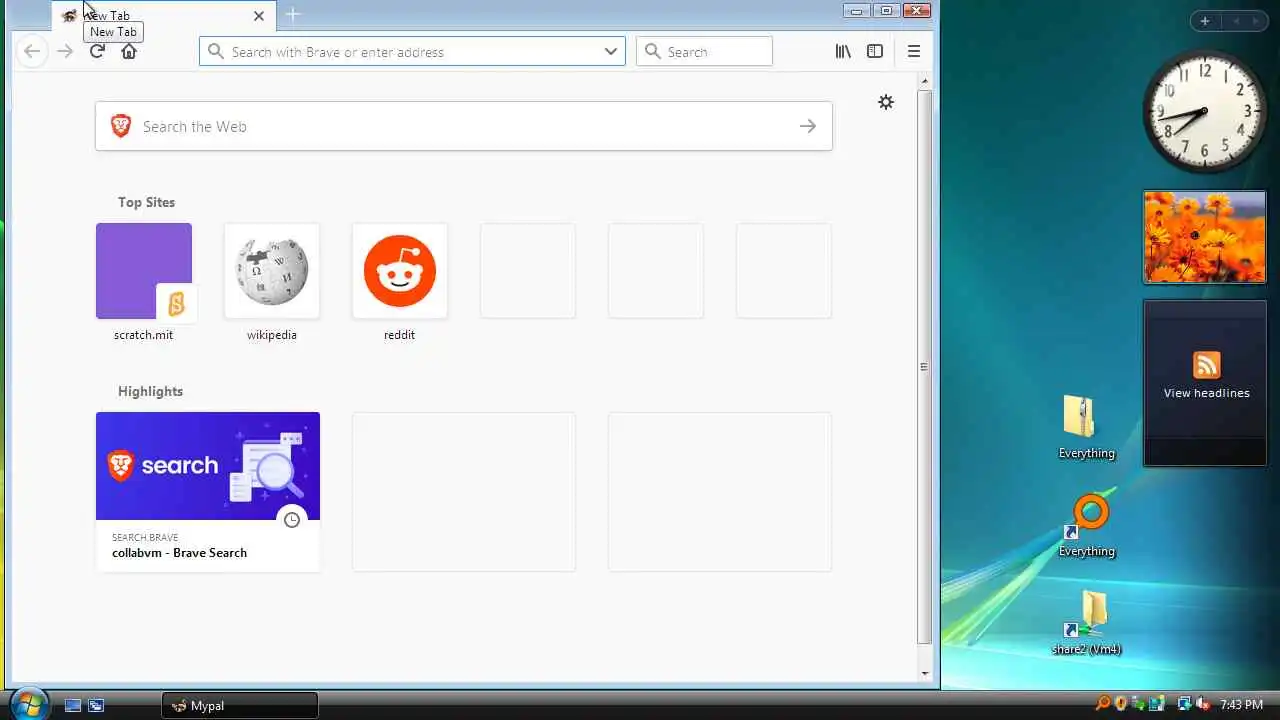Click the Top Sites heading
This screenshot has height=720, width=1280.
(x=146, y=202)
